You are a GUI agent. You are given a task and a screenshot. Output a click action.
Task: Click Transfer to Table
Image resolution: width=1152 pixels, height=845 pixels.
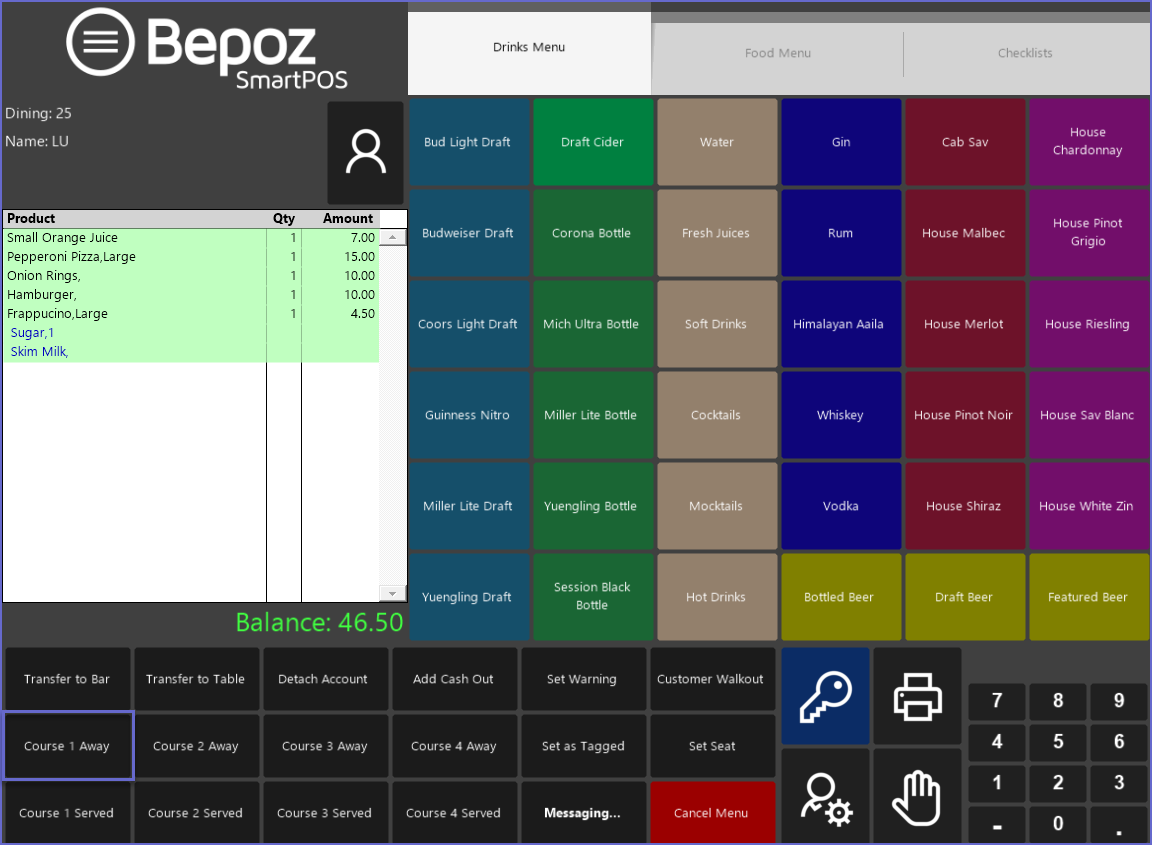195,679
